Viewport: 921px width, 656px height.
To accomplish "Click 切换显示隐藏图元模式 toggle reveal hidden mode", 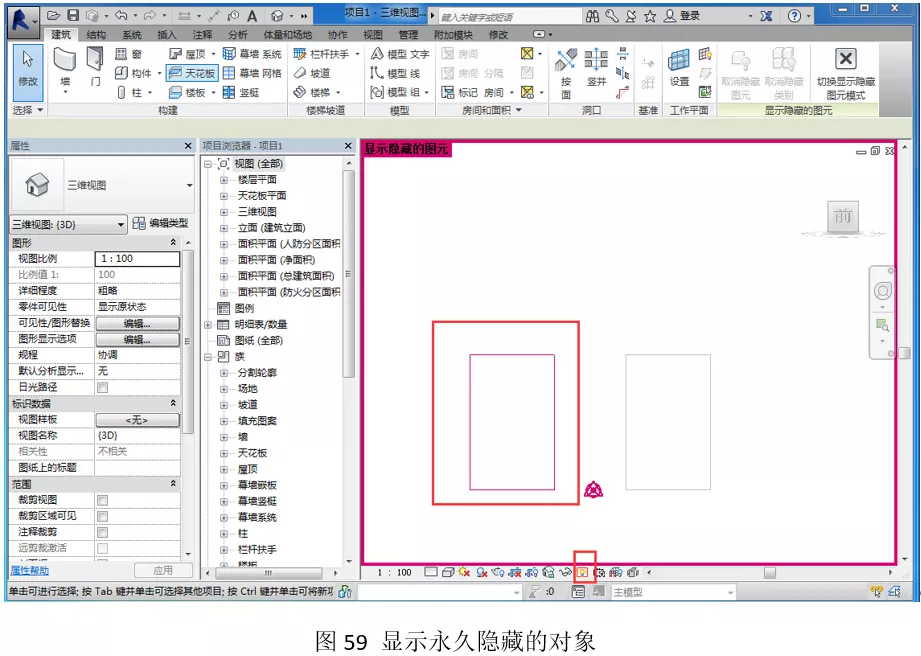I will (x=845, y=73).
